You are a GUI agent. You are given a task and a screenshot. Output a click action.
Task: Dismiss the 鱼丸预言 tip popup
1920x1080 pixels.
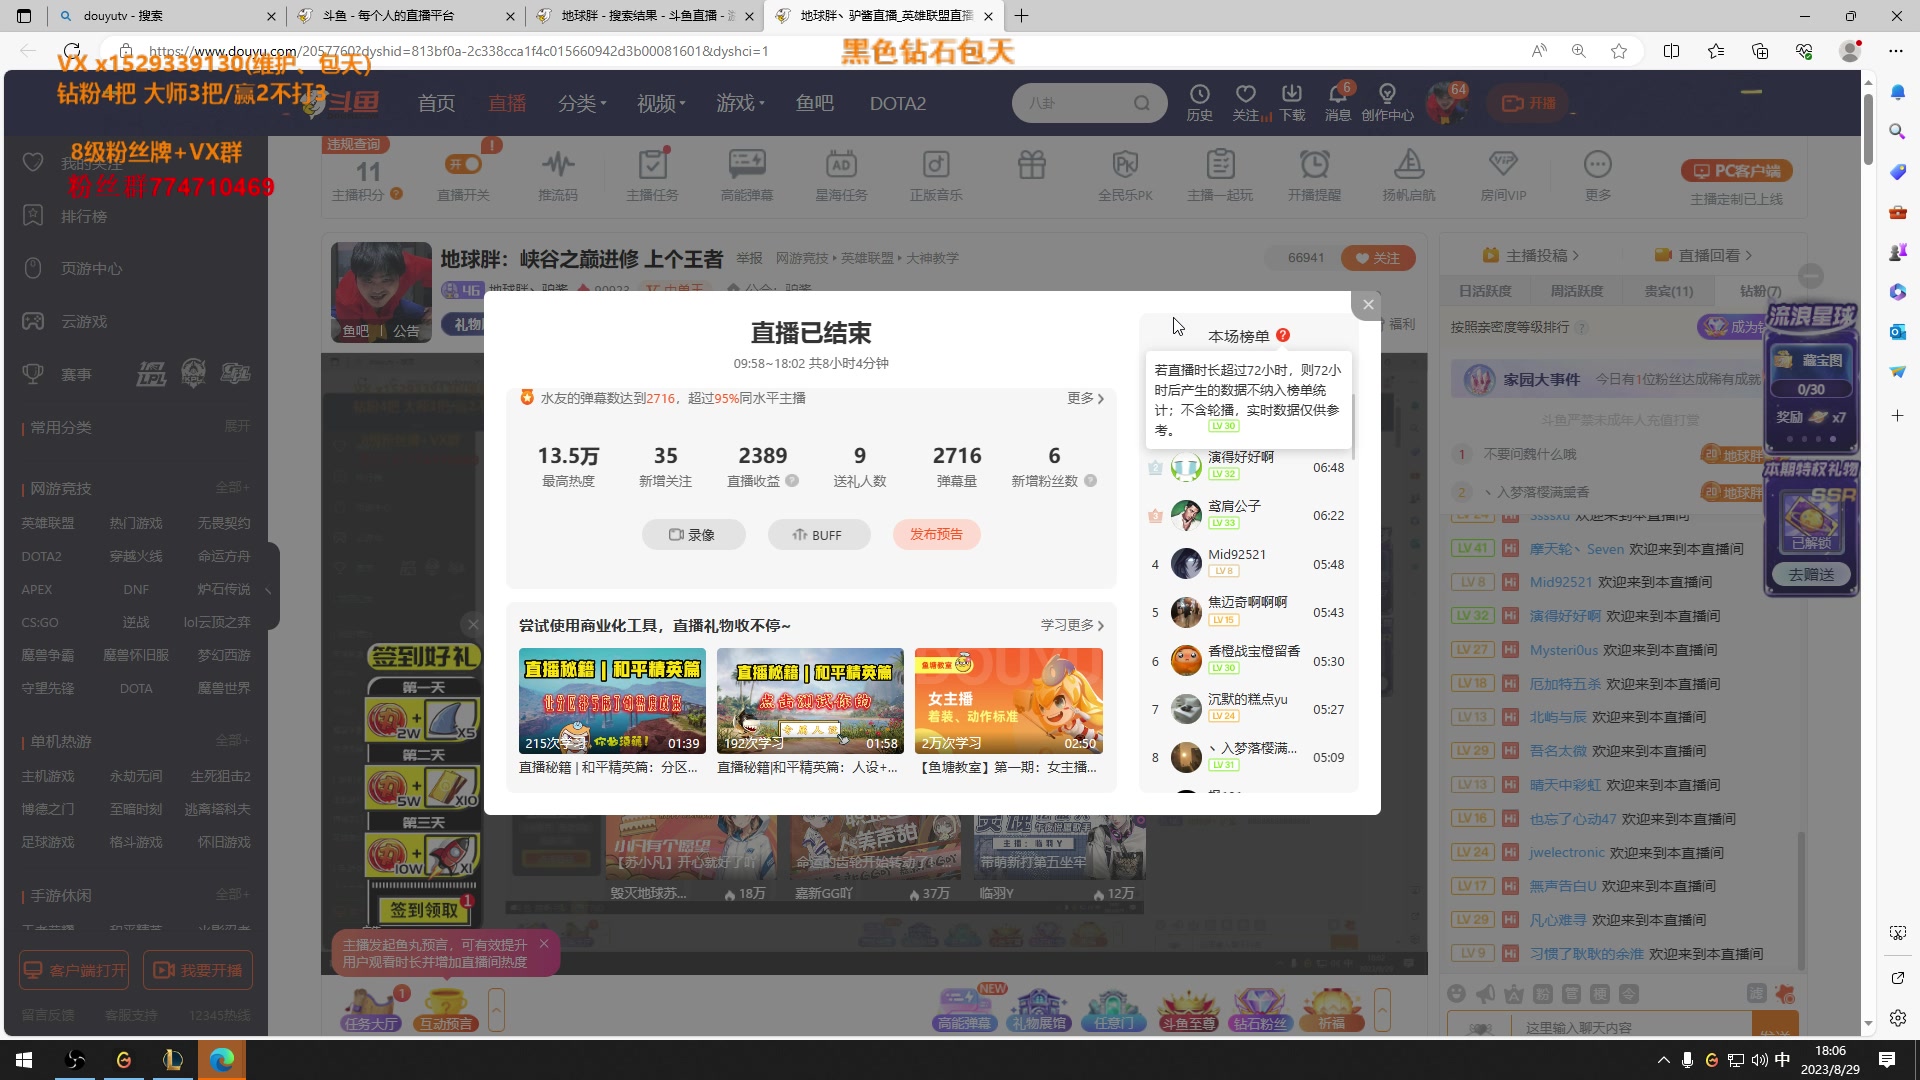coord(543,943)
